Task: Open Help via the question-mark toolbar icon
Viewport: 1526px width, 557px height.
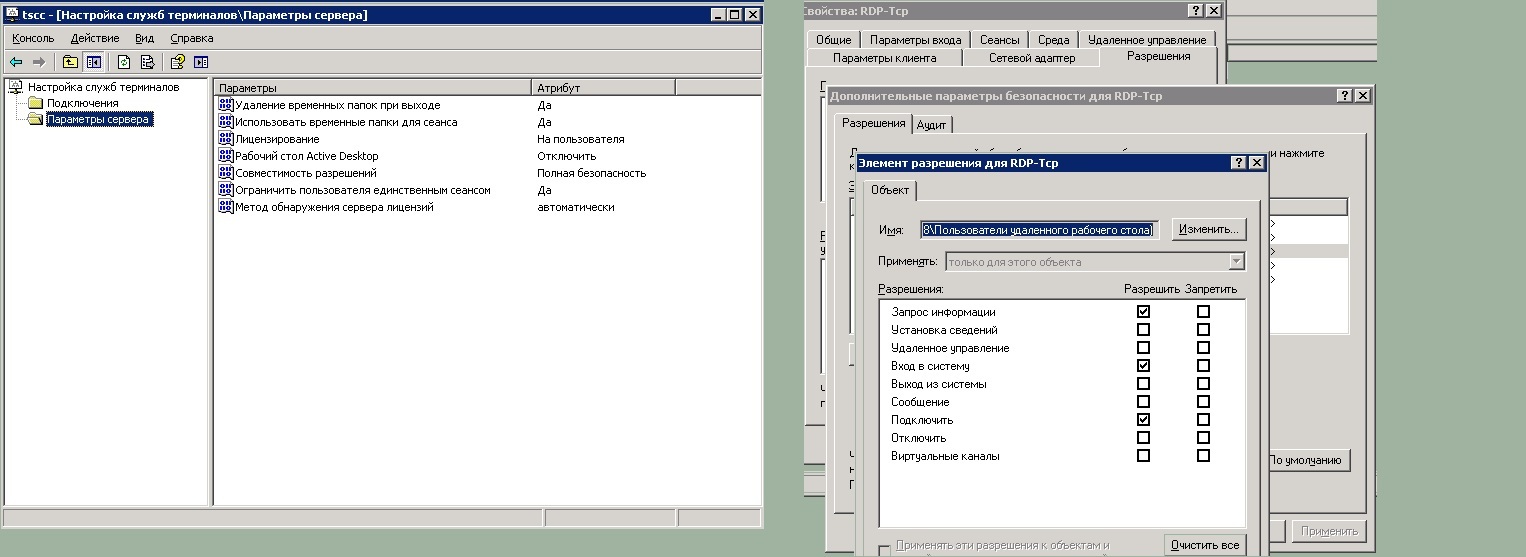Action: 177,62
